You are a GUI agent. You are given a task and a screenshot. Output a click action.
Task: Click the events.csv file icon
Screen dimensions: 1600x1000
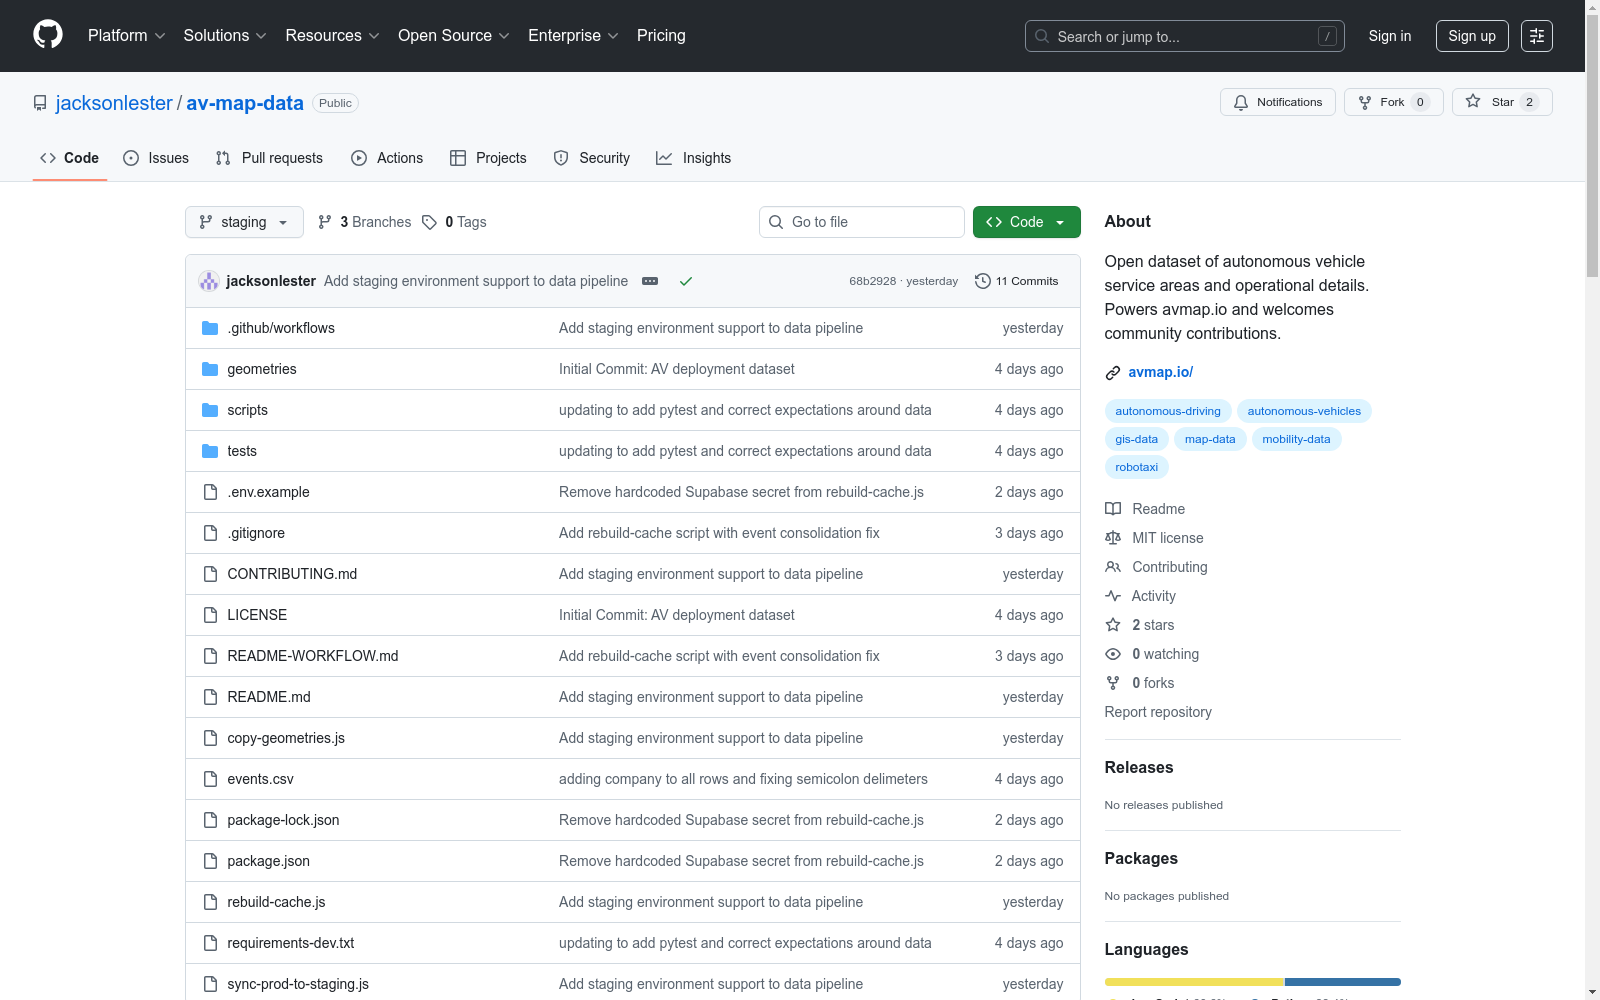[x=210, y=779]
